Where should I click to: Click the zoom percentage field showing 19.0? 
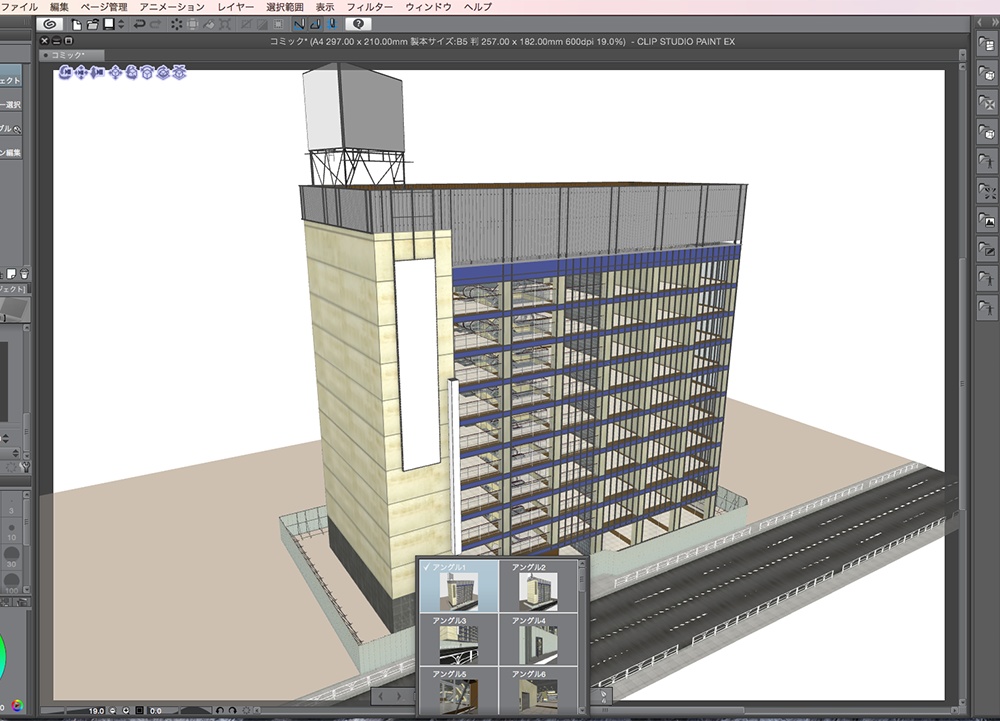[96, 710]
